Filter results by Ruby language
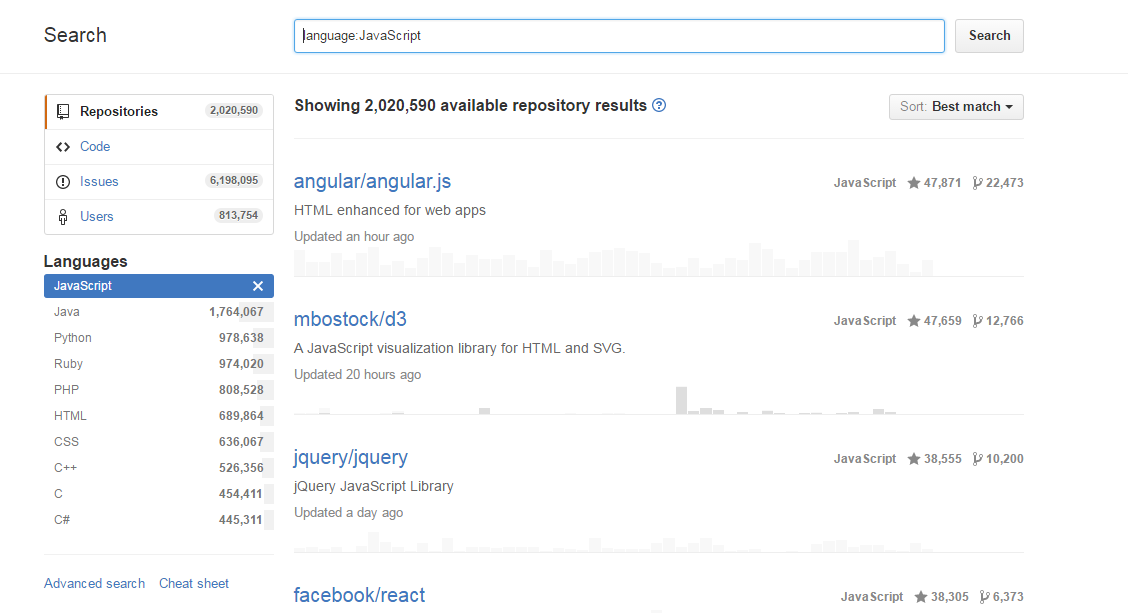 (159, 363)
